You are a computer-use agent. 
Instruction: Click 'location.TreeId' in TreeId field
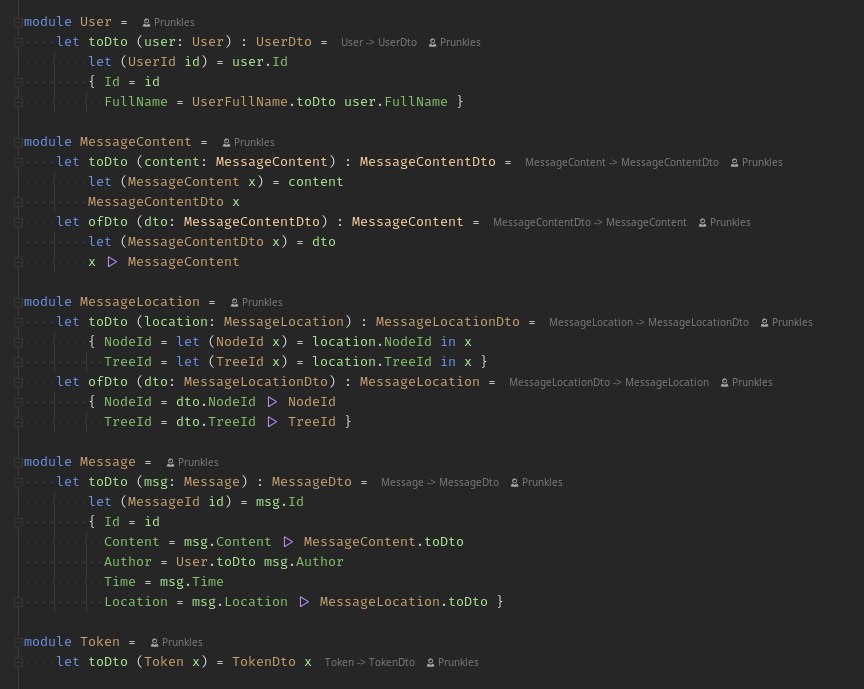click(371, 362)
